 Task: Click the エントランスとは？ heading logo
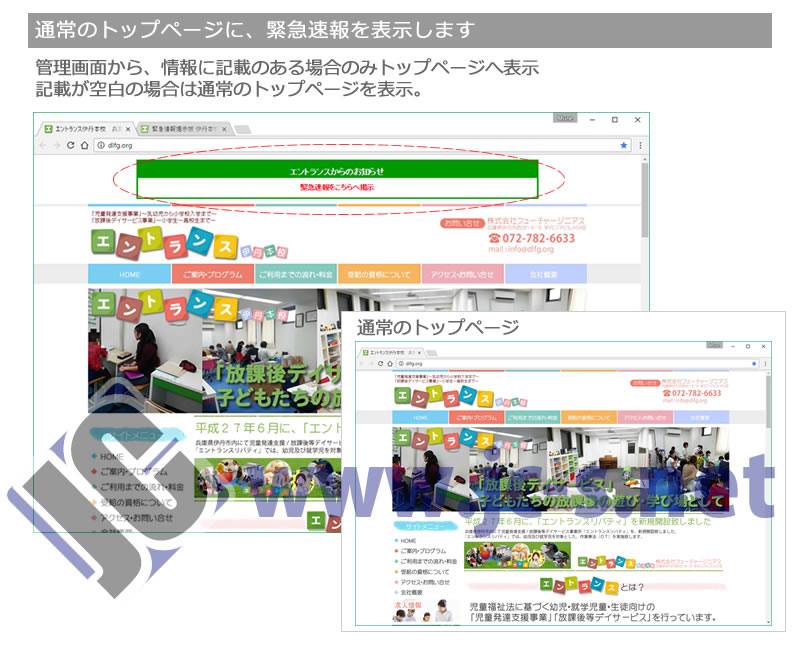592,586
